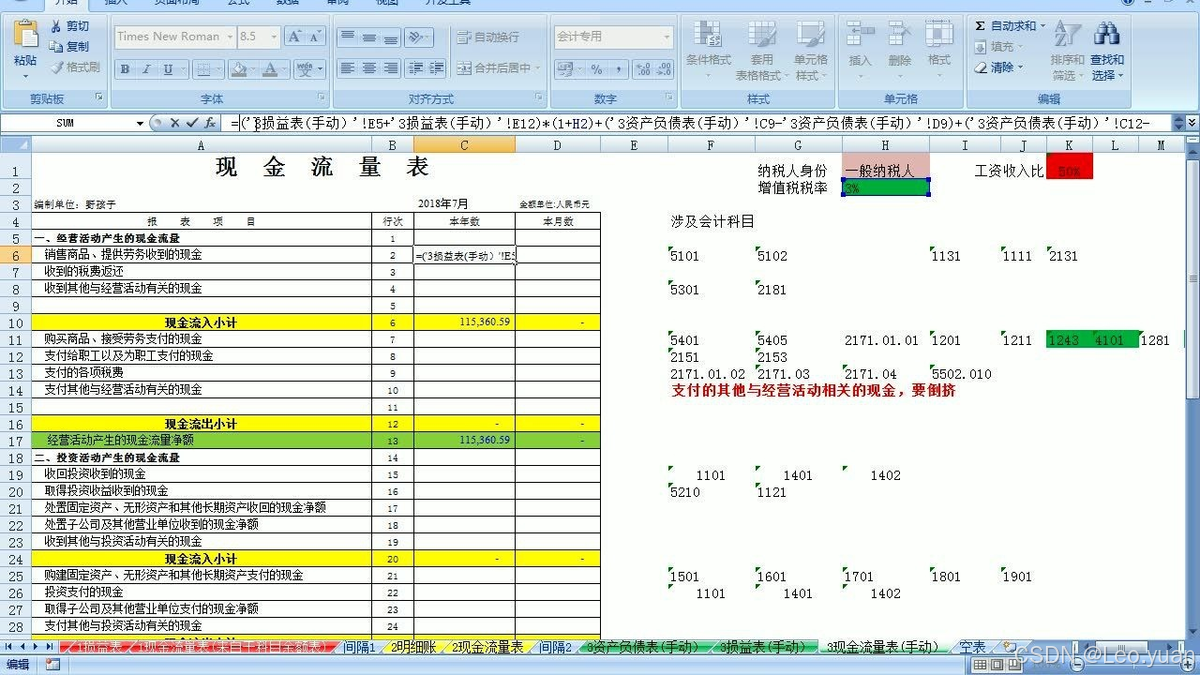Expand the formula bar with double-chevron

(1192, 123)
